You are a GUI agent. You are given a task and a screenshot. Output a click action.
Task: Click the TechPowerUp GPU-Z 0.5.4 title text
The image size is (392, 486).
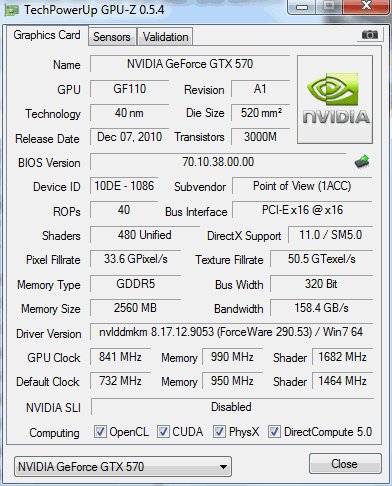point(94,10)
